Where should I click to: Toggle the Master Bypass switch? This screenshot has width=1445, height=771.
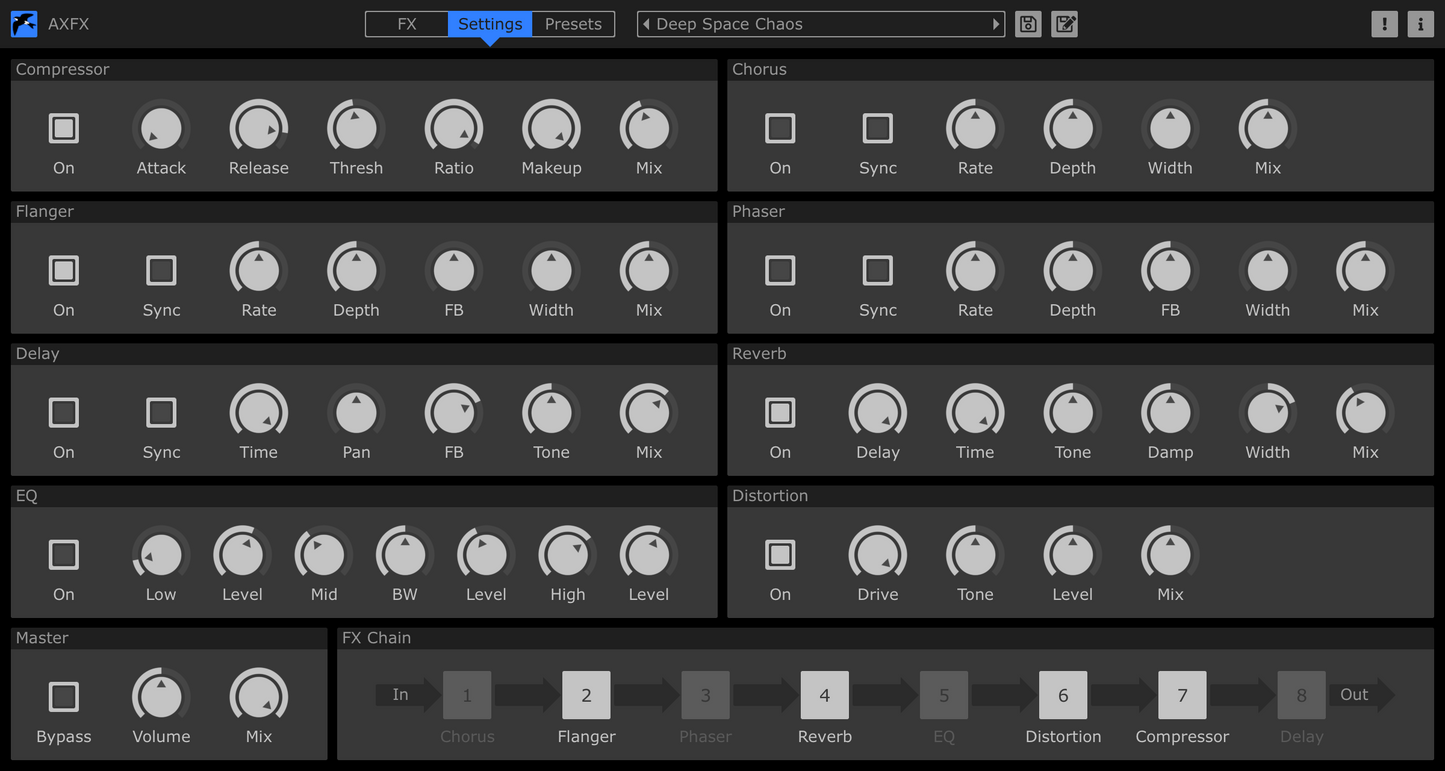(64, 696)
